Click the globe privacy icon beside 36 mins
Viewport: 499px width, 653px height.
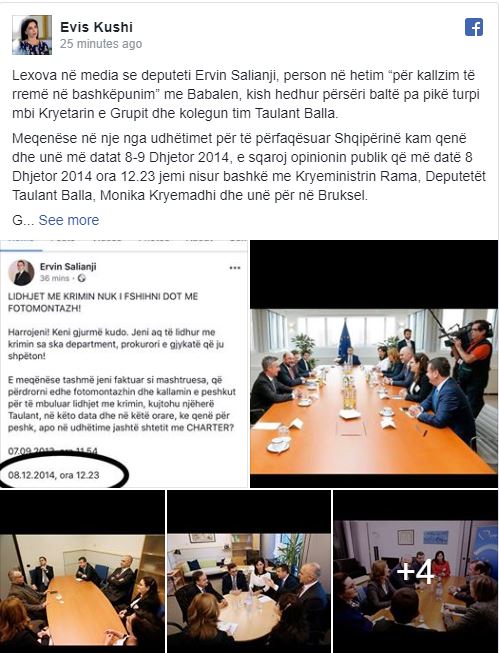pos(82,278)
